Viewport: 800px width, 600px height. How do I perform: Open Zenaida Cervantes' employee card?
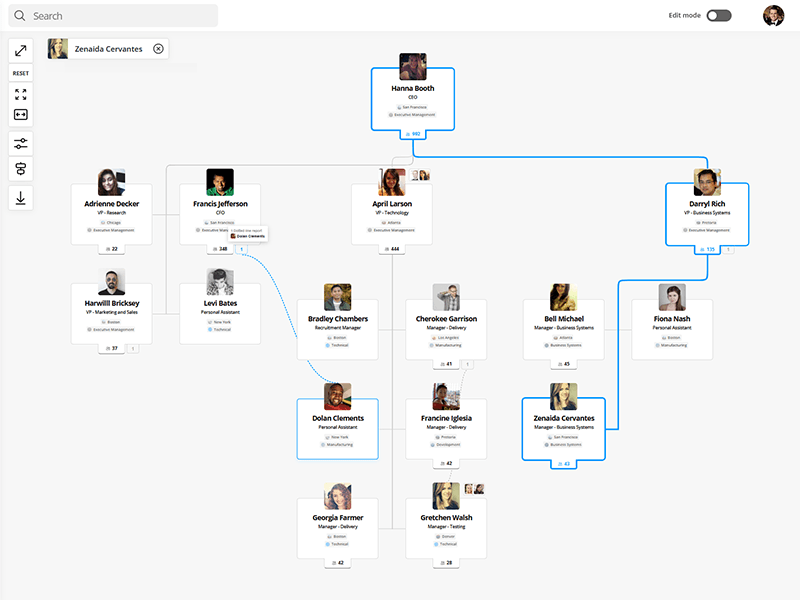point(563,427)
